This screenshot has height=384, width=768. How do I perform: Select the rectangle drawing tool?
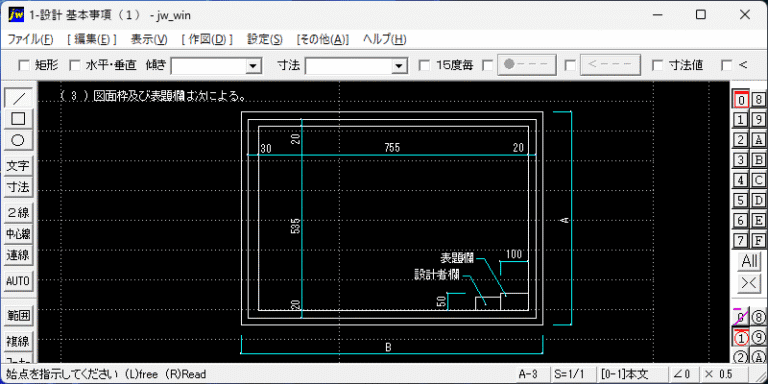18,119
